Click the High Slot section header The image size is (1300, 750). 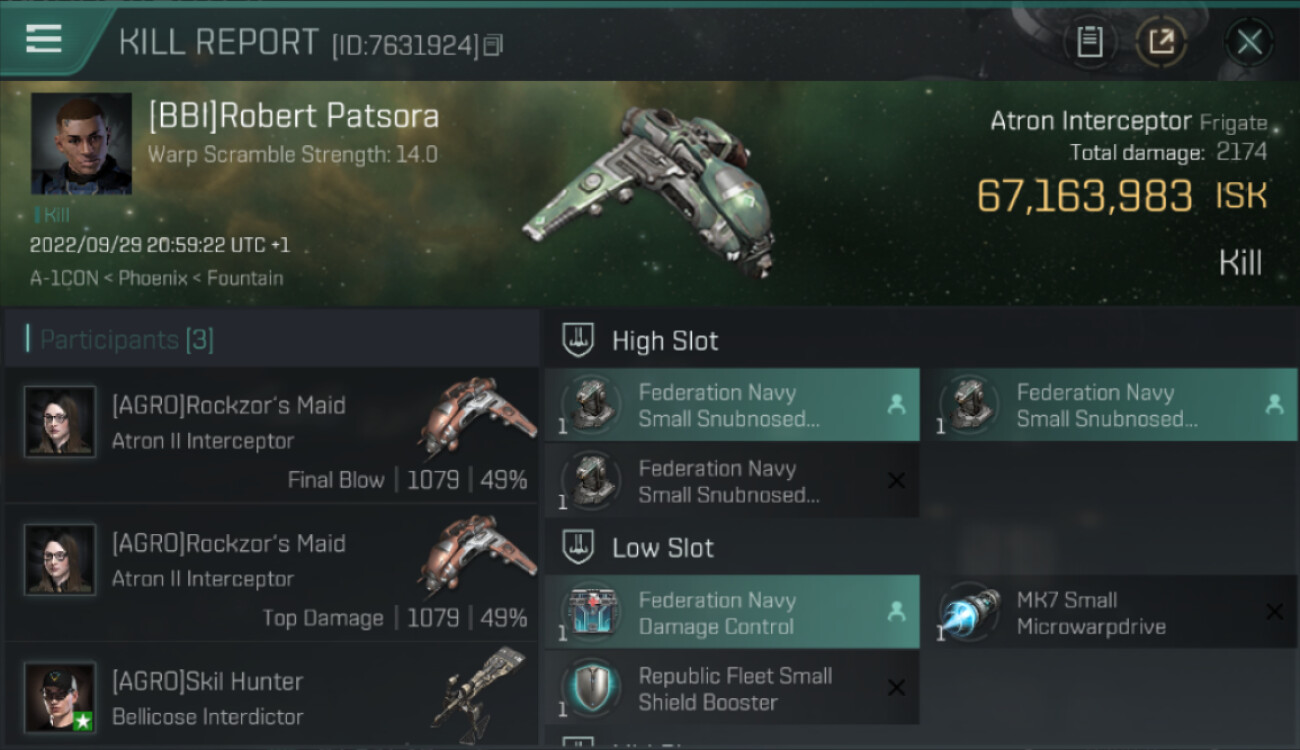coord(664,341)
